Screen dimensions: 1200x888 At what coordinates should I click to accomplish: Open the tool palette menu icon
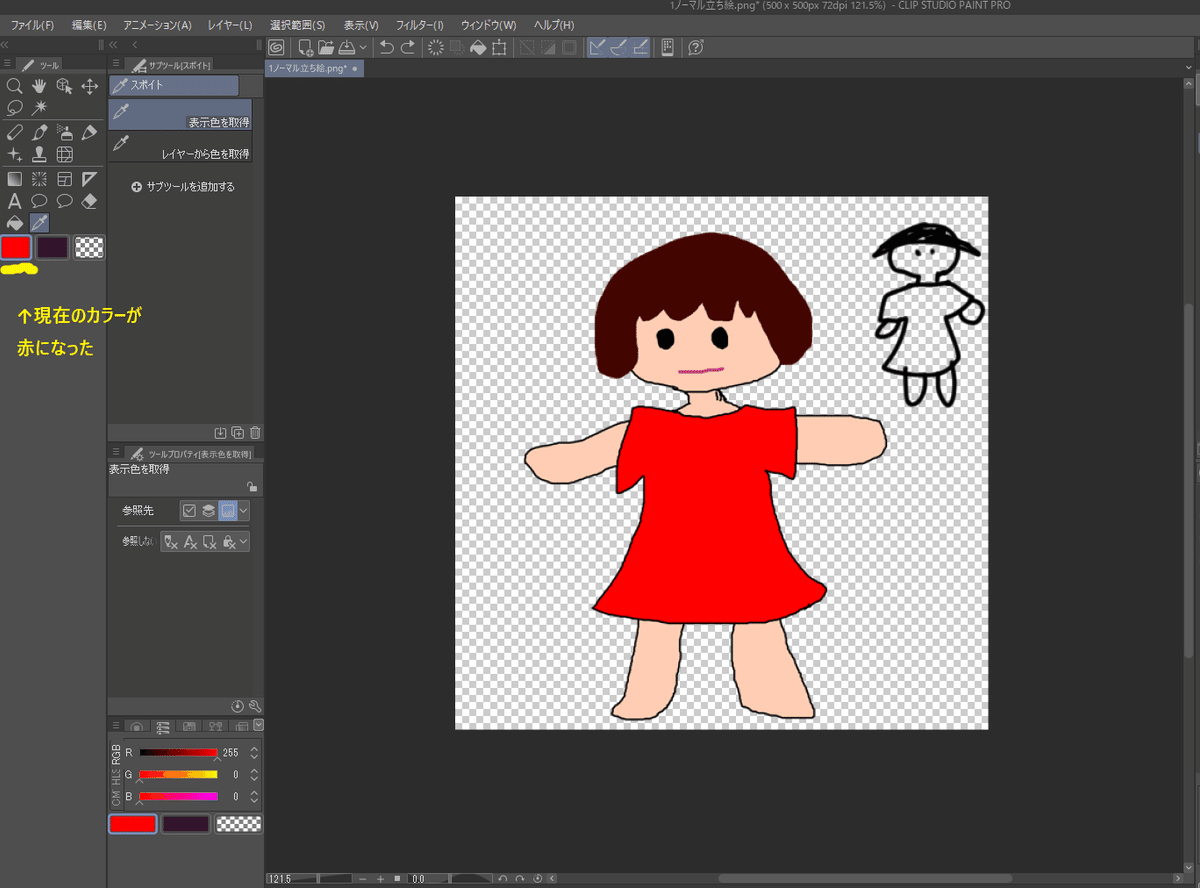pyautogui.click(x=8, y=63)
